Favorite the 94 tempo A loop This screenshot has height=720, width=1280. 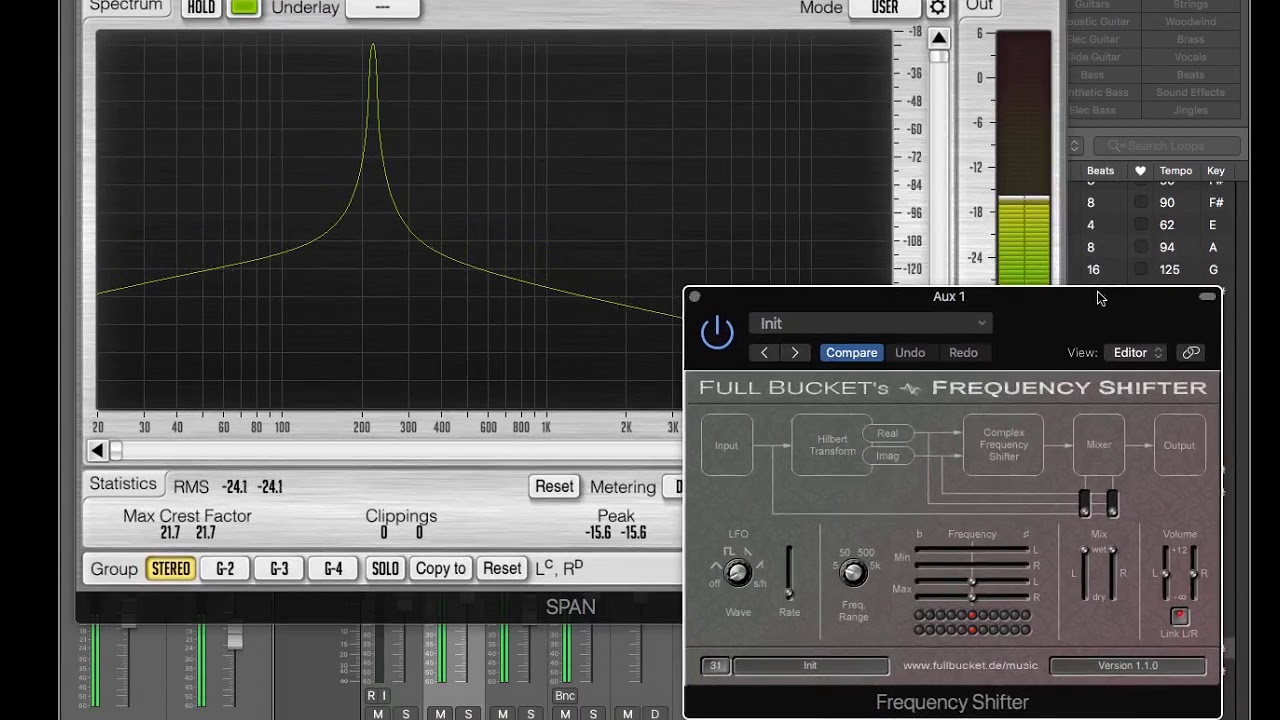point(1140,247)
